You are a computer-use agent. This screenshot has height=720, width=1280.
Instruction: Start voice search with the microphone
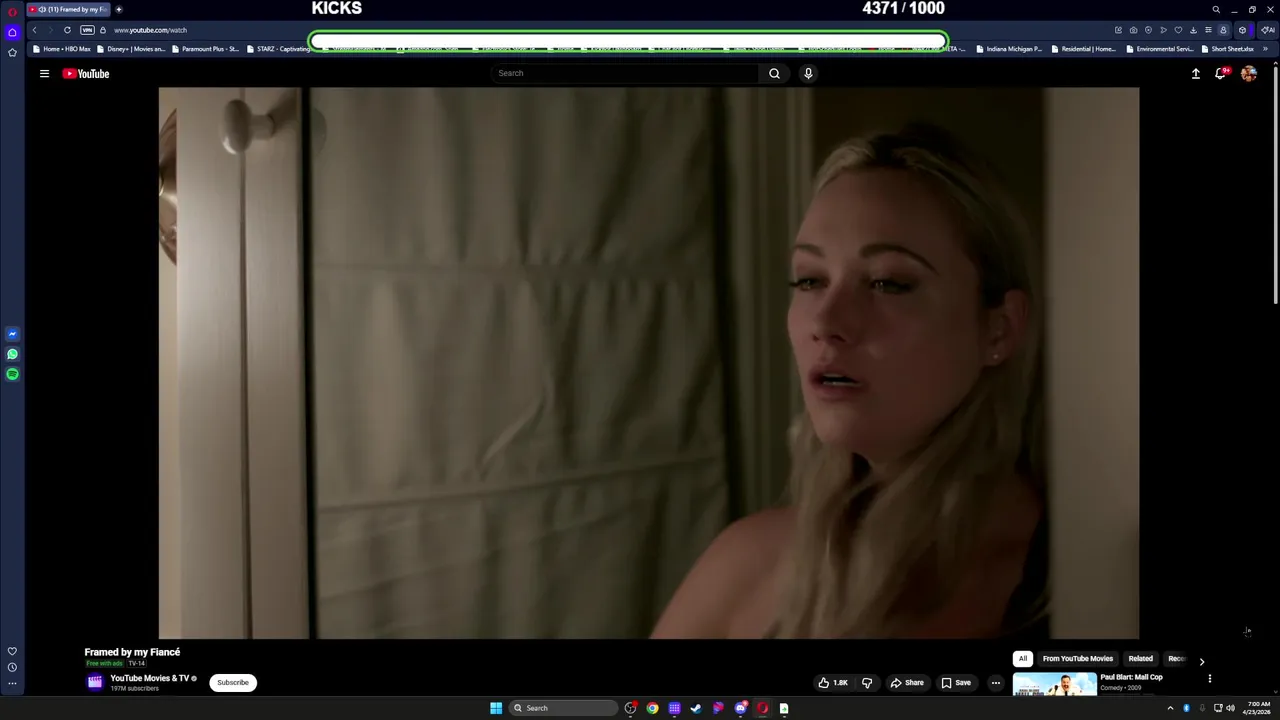[x=808, y=73]
